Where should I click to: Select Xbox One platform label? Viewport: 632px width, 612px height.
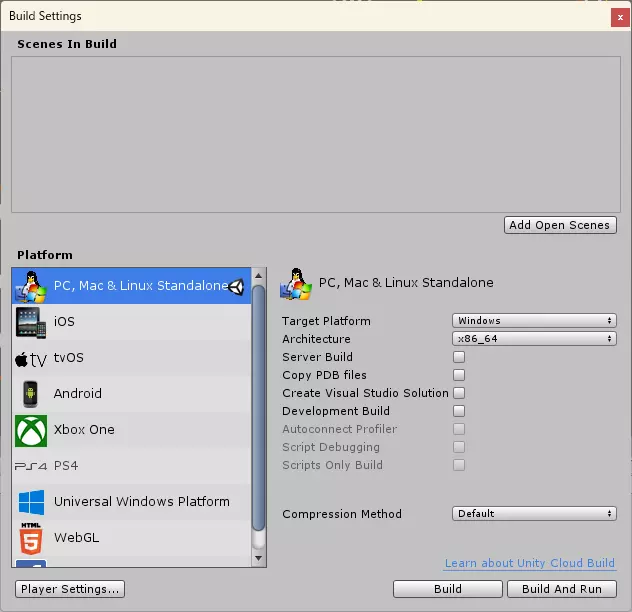point(84,430)
